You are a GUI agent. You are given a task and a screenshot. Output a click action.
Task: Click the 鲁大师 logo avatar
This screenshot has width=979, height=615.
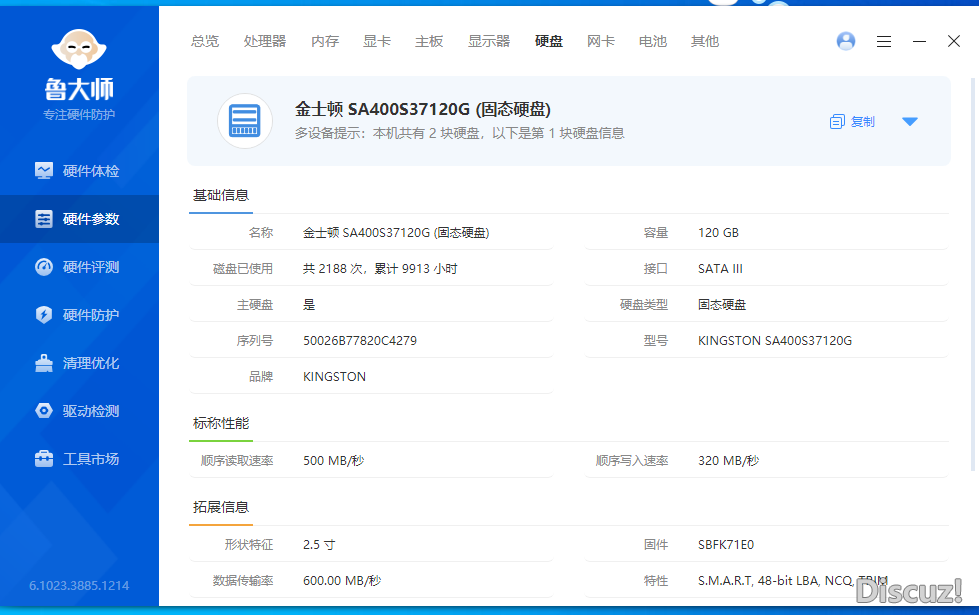[79, 49]
